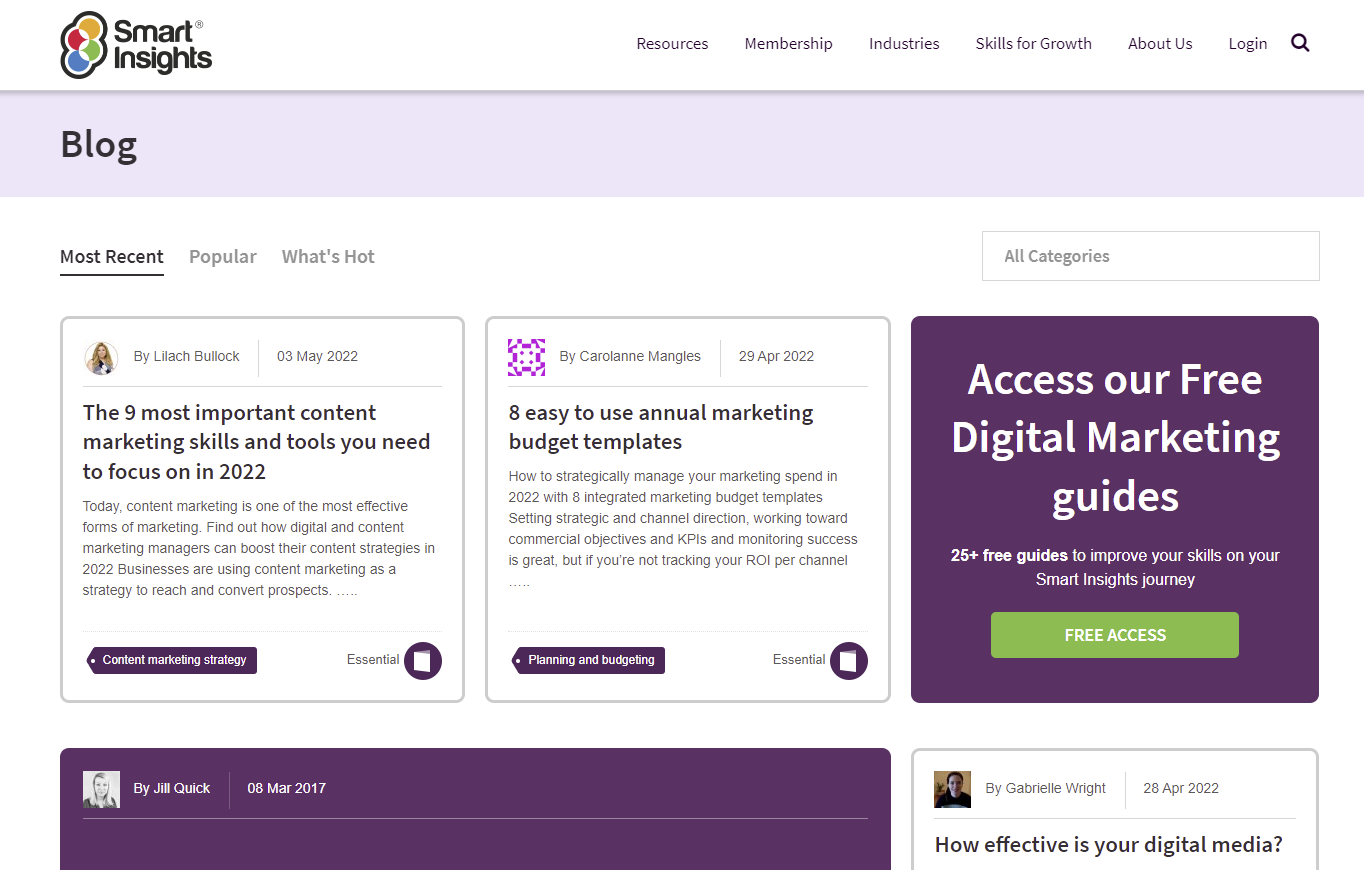Click the Login link
Viewport: 1364px width, 870px height.
tap(1248, 44)
